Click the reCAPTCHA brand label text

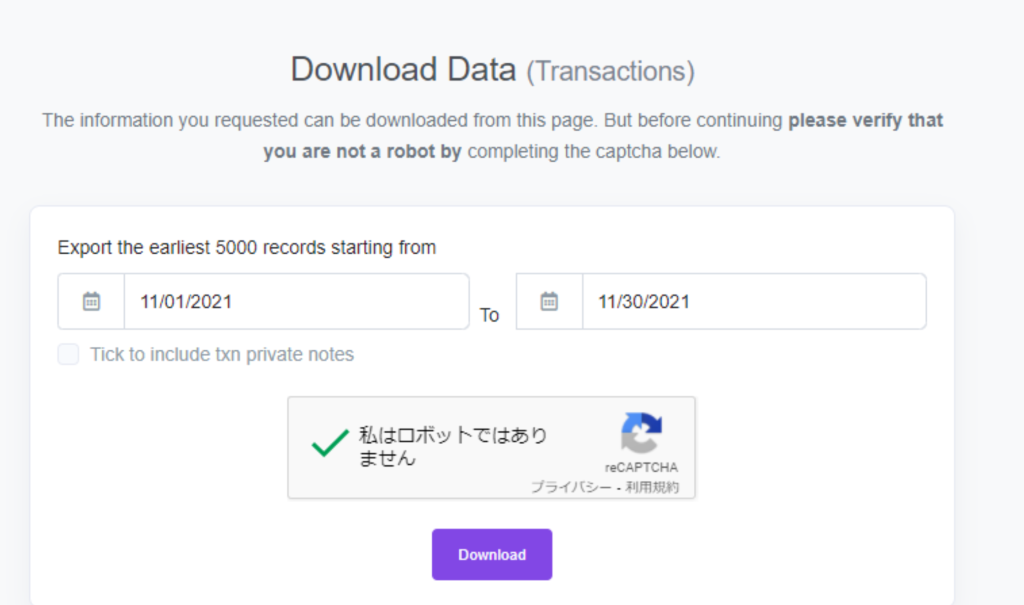pos(641,468)
